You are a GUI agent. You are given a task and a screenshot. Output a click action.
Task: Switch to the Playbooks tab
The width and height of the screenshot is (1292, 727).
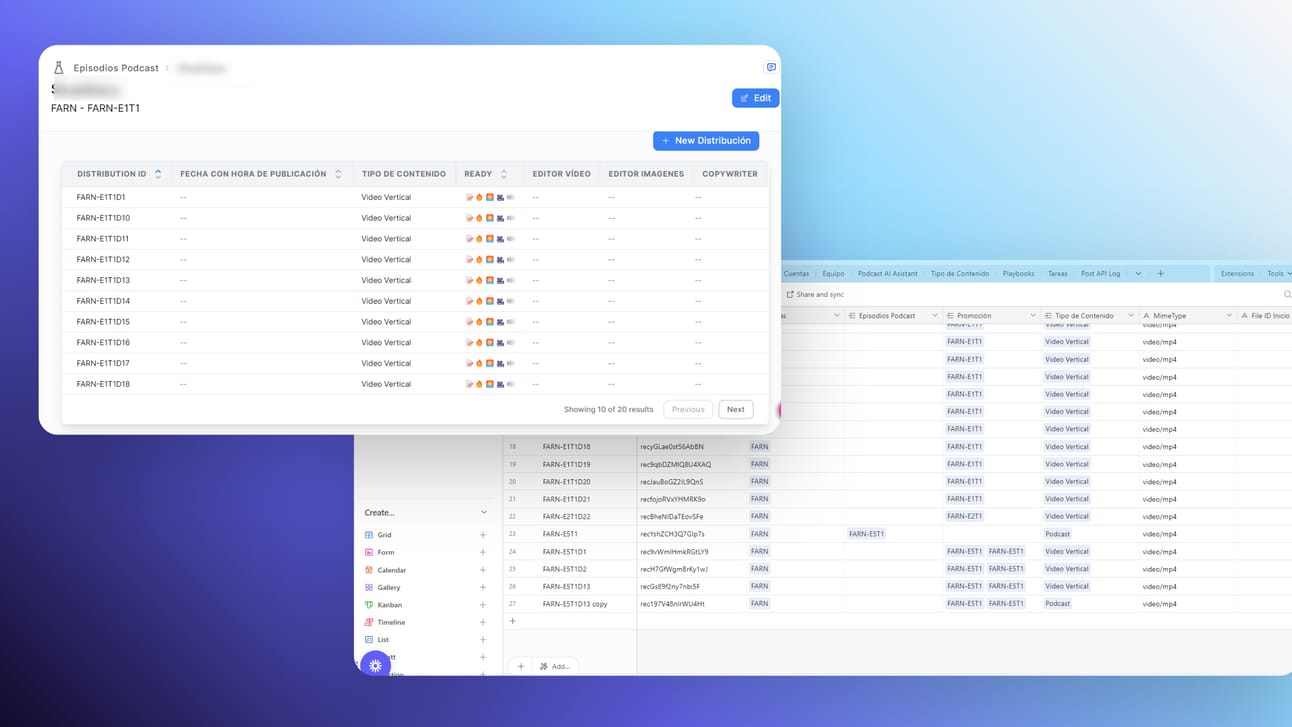coord(1018,273)
